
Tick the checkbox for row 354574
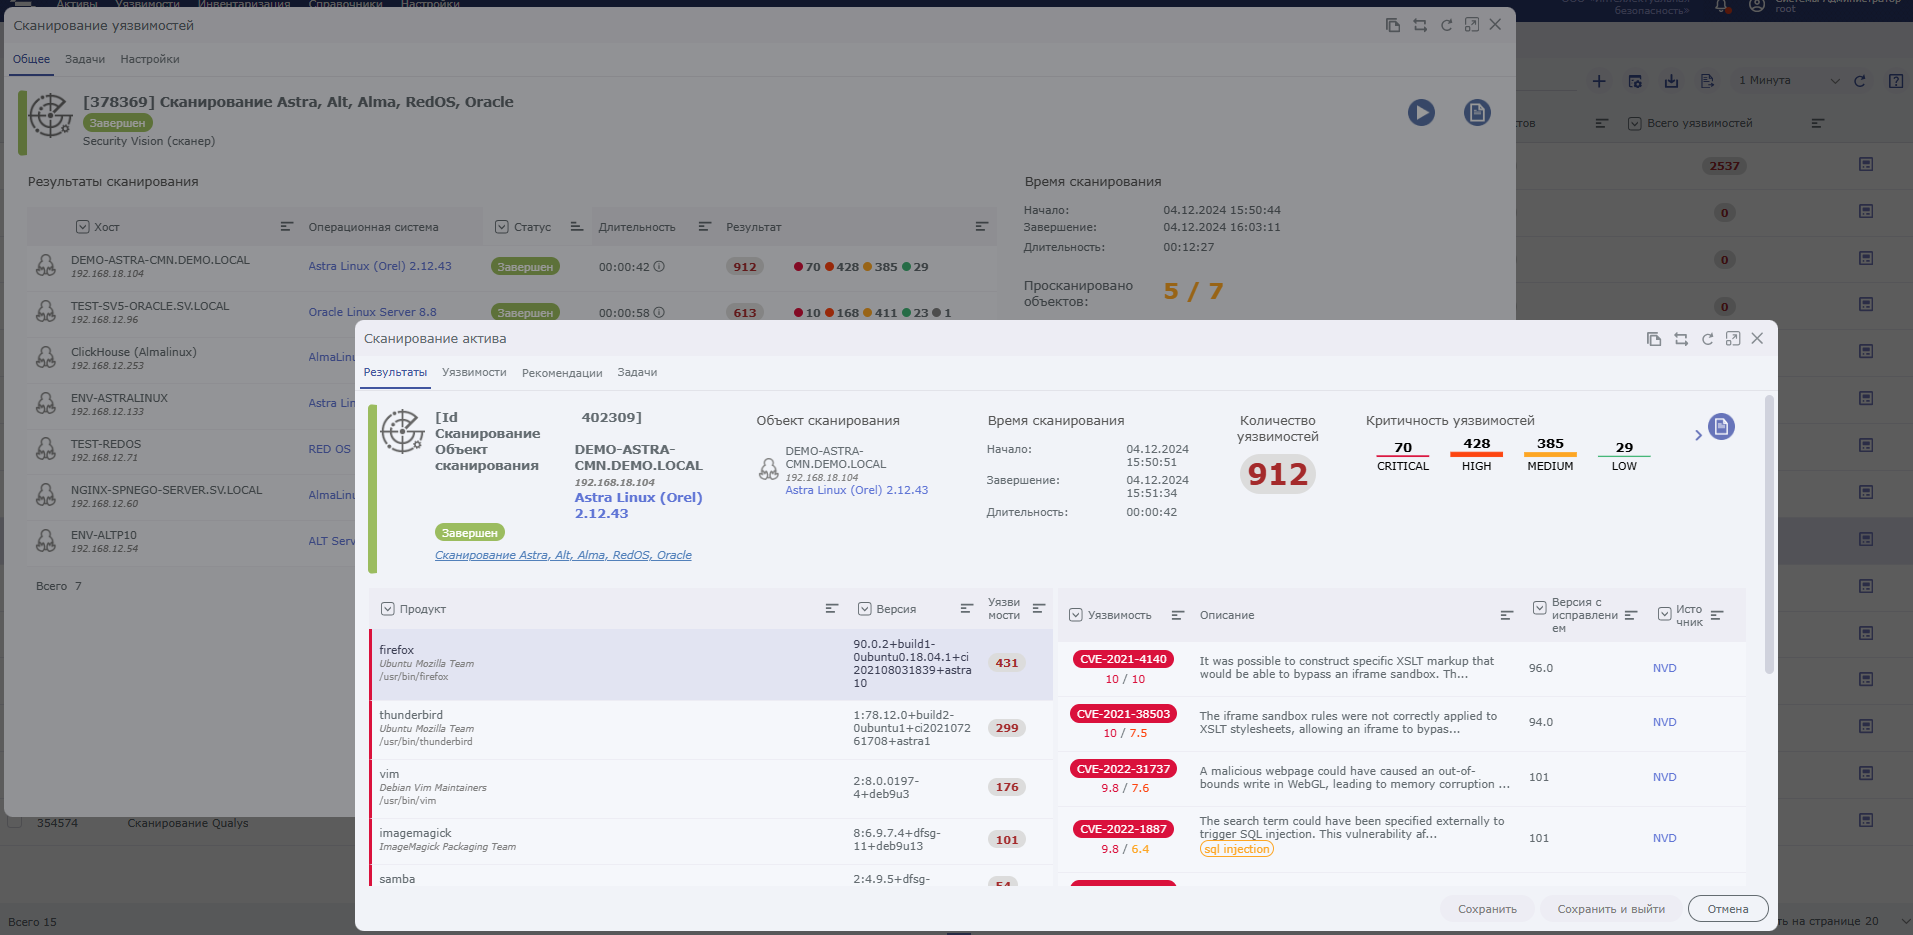point(15,823)
